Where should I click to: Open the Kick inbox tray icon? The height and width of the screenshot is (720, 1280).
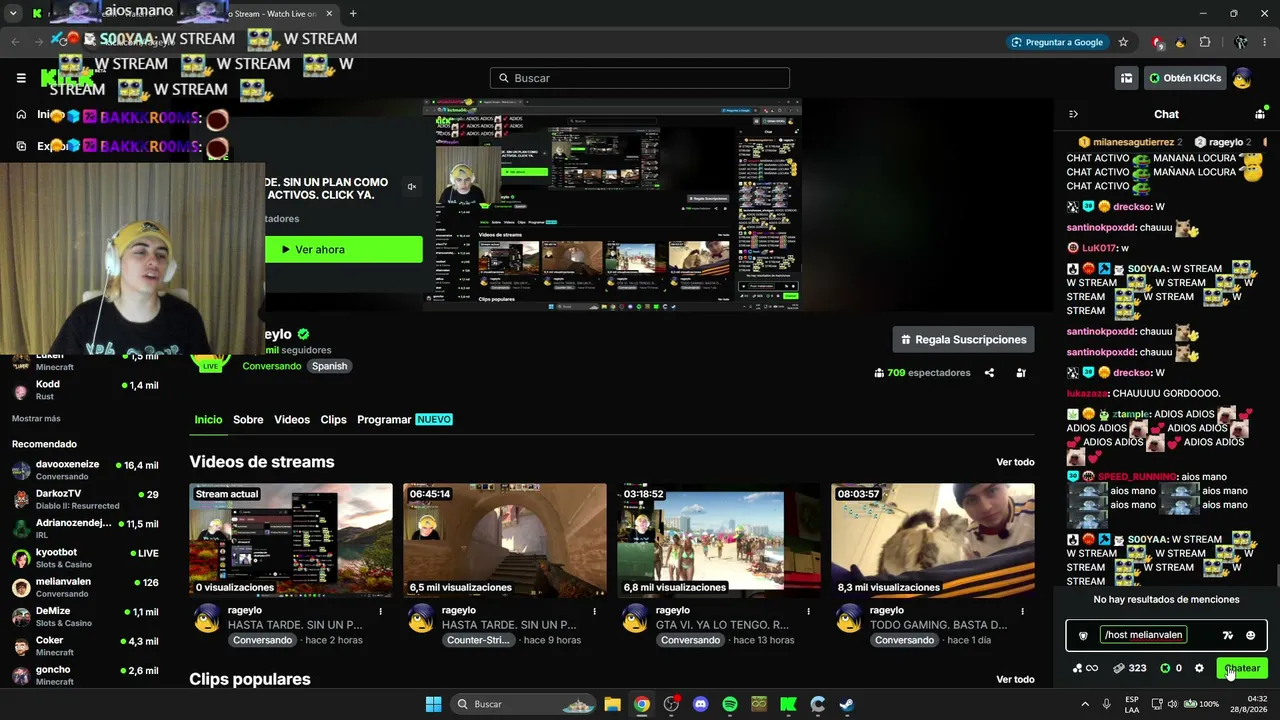click(1126, 78)
